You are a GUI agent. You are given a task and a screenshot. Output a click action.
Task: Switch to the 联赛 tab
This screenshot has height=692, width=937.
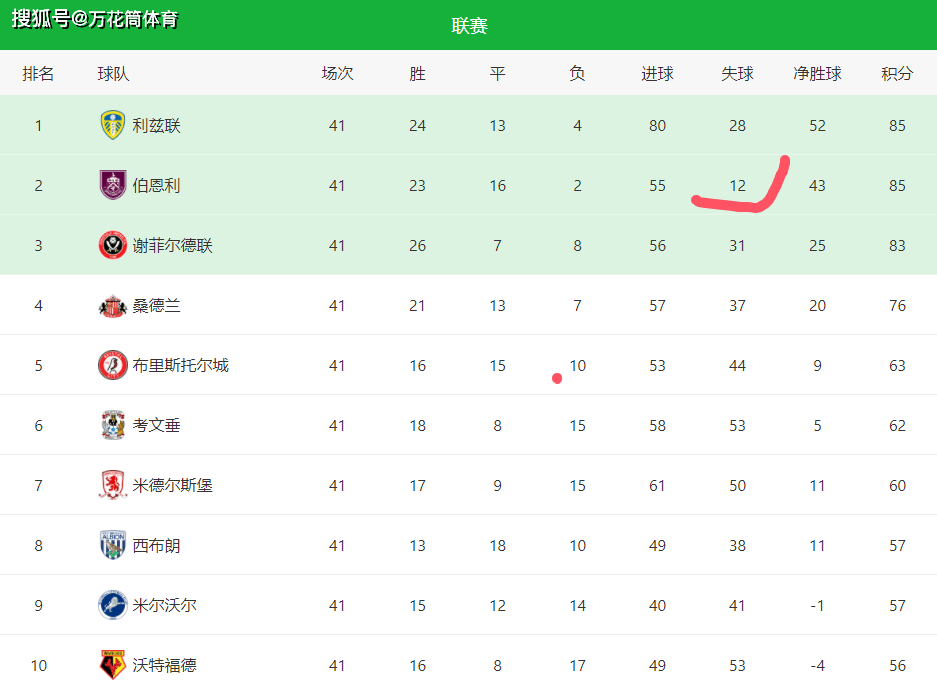[x=469, y=26]
